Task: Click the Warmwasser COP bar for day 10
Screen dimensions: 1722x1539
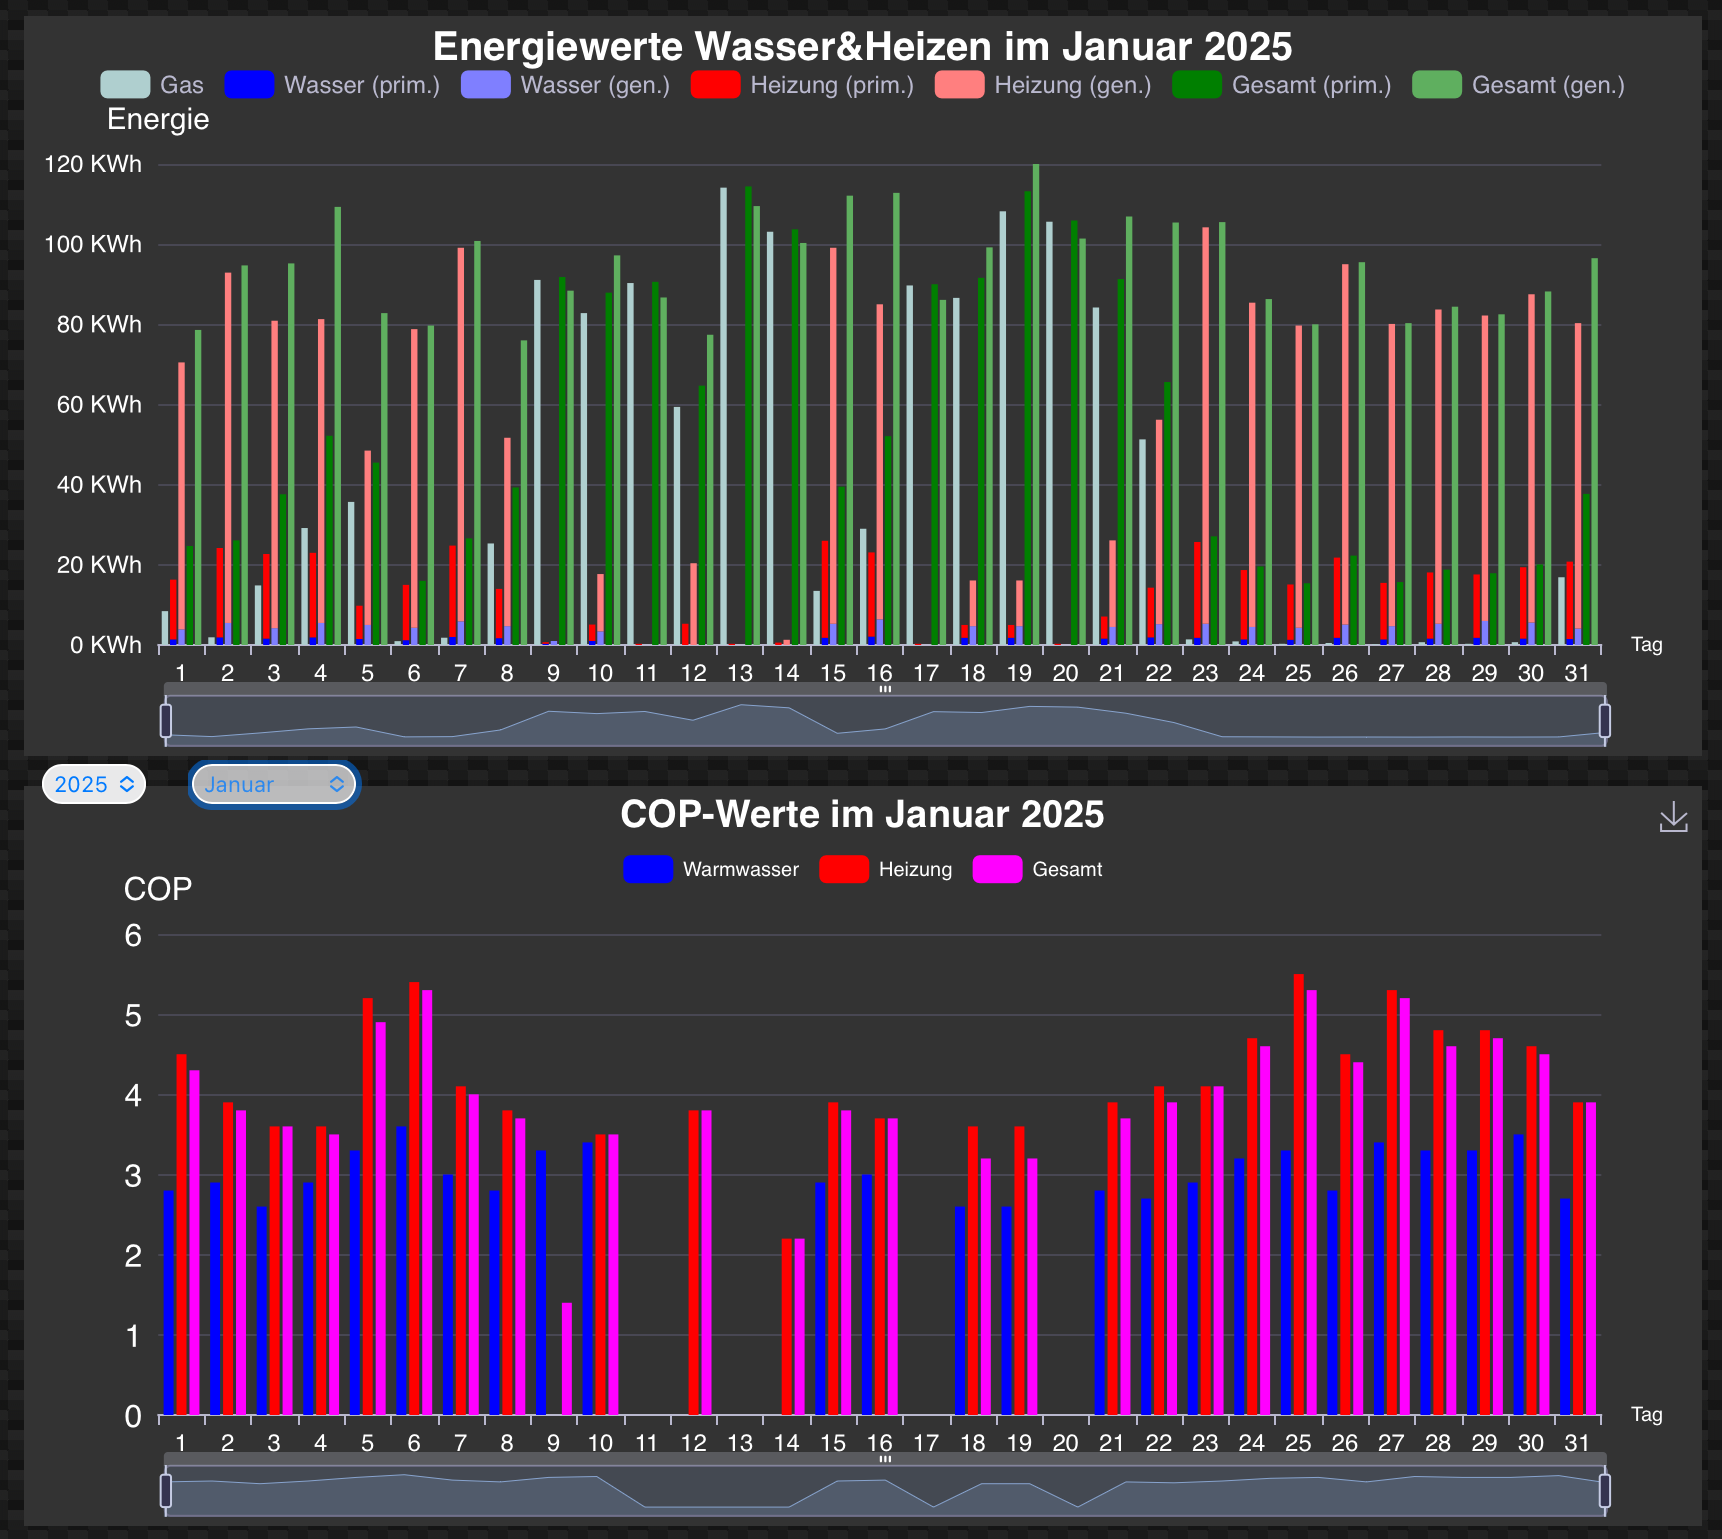Action: (x=588, y=1278)
